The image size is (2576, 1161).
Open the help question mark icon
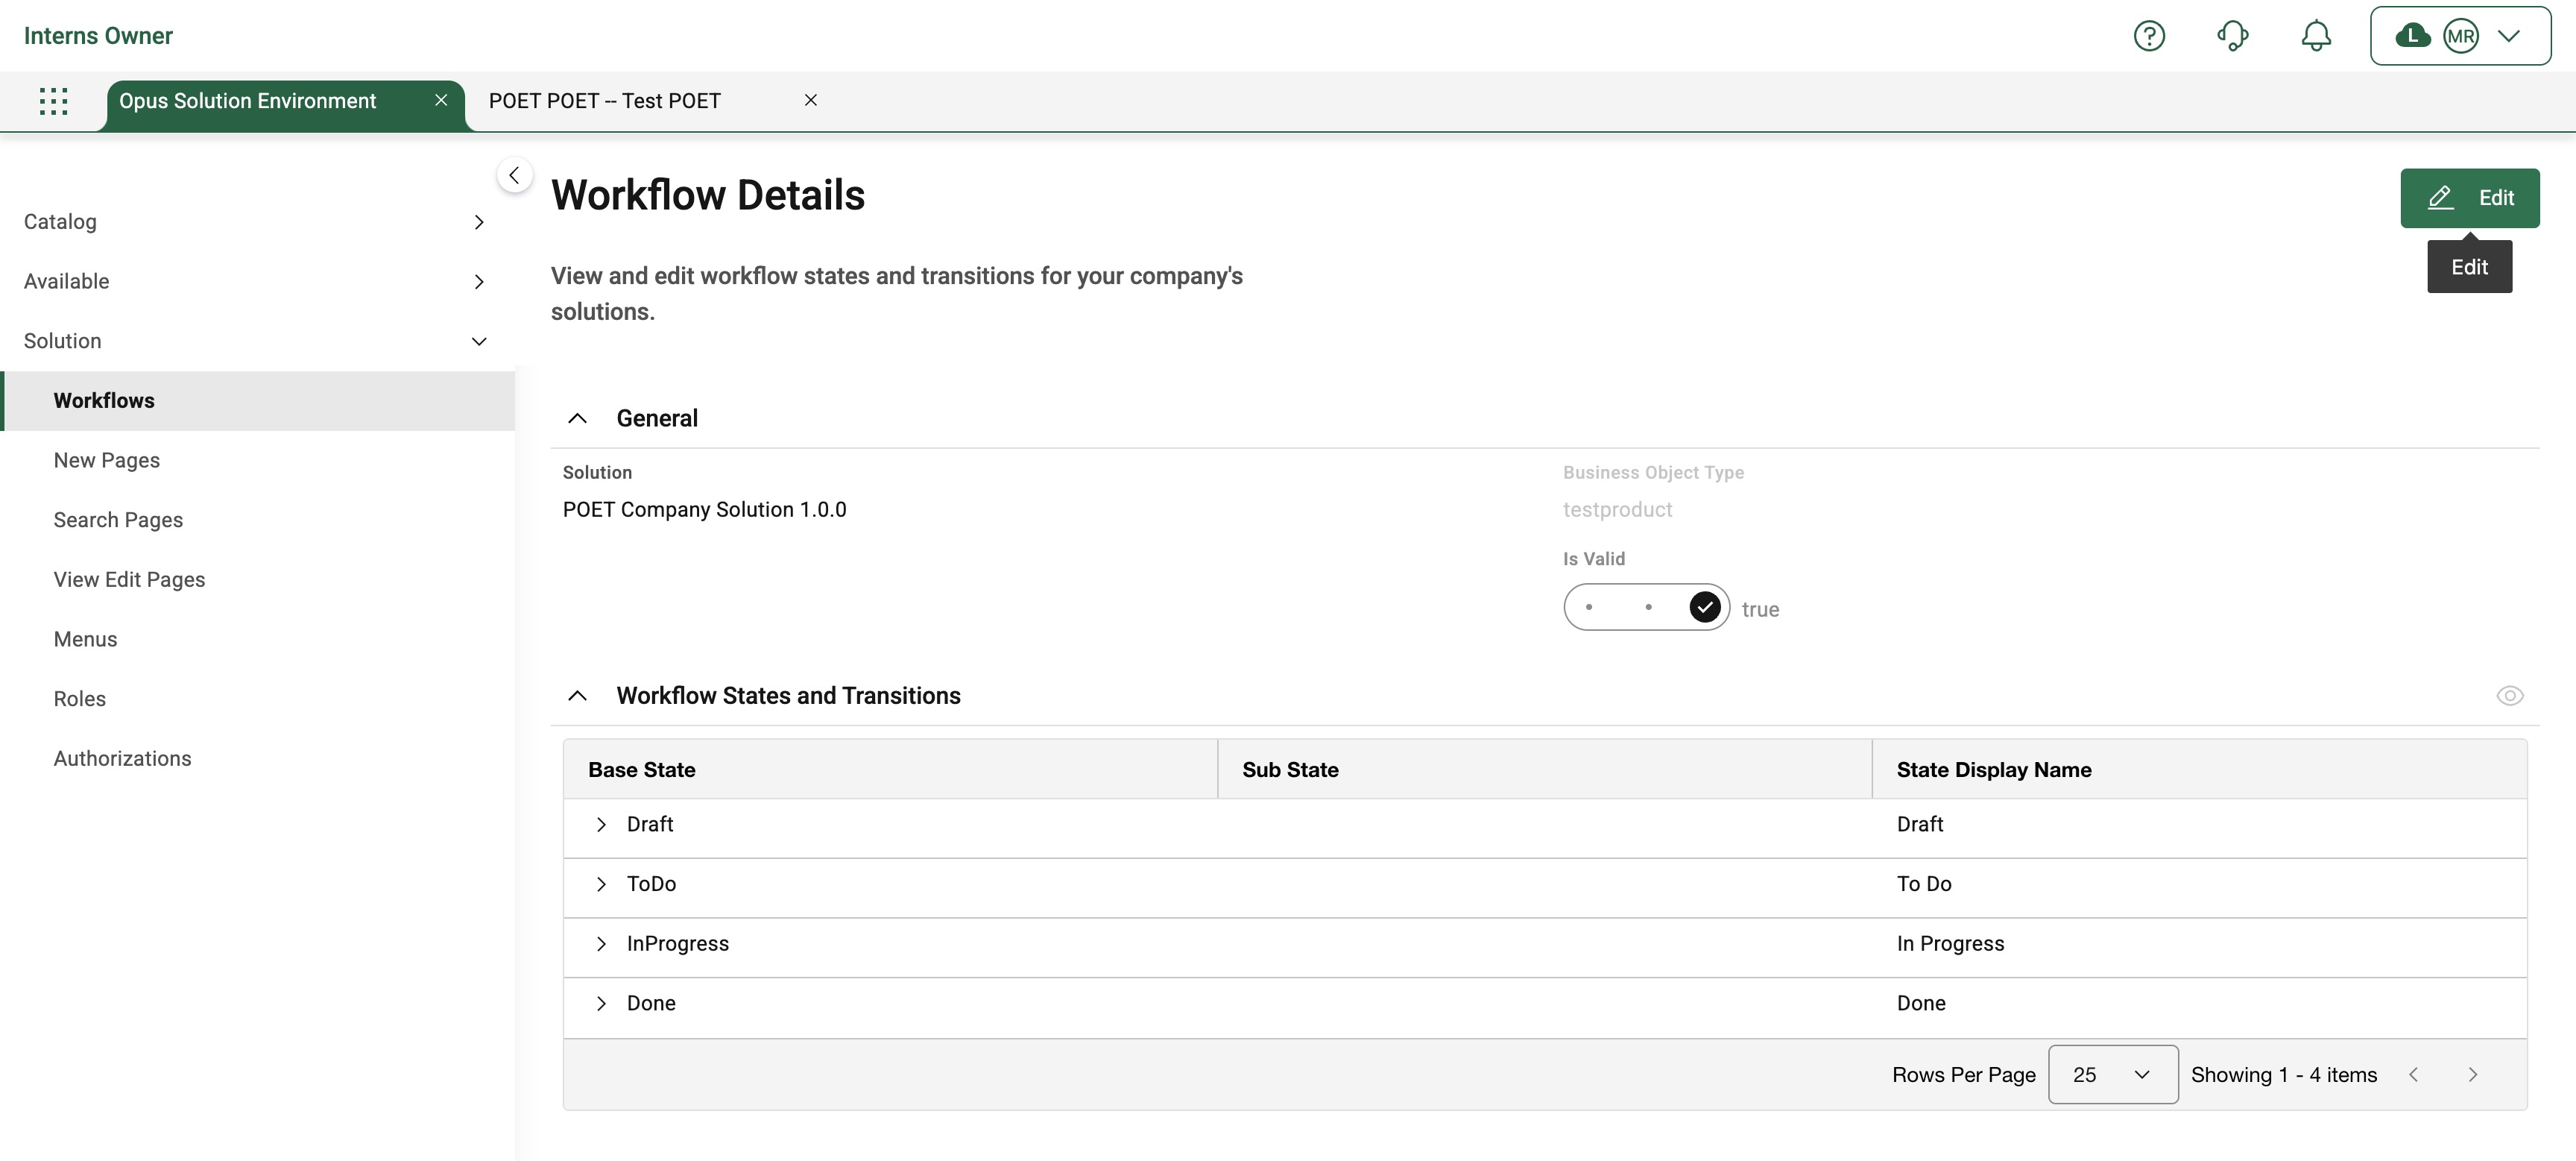(x=2149, y=36)
